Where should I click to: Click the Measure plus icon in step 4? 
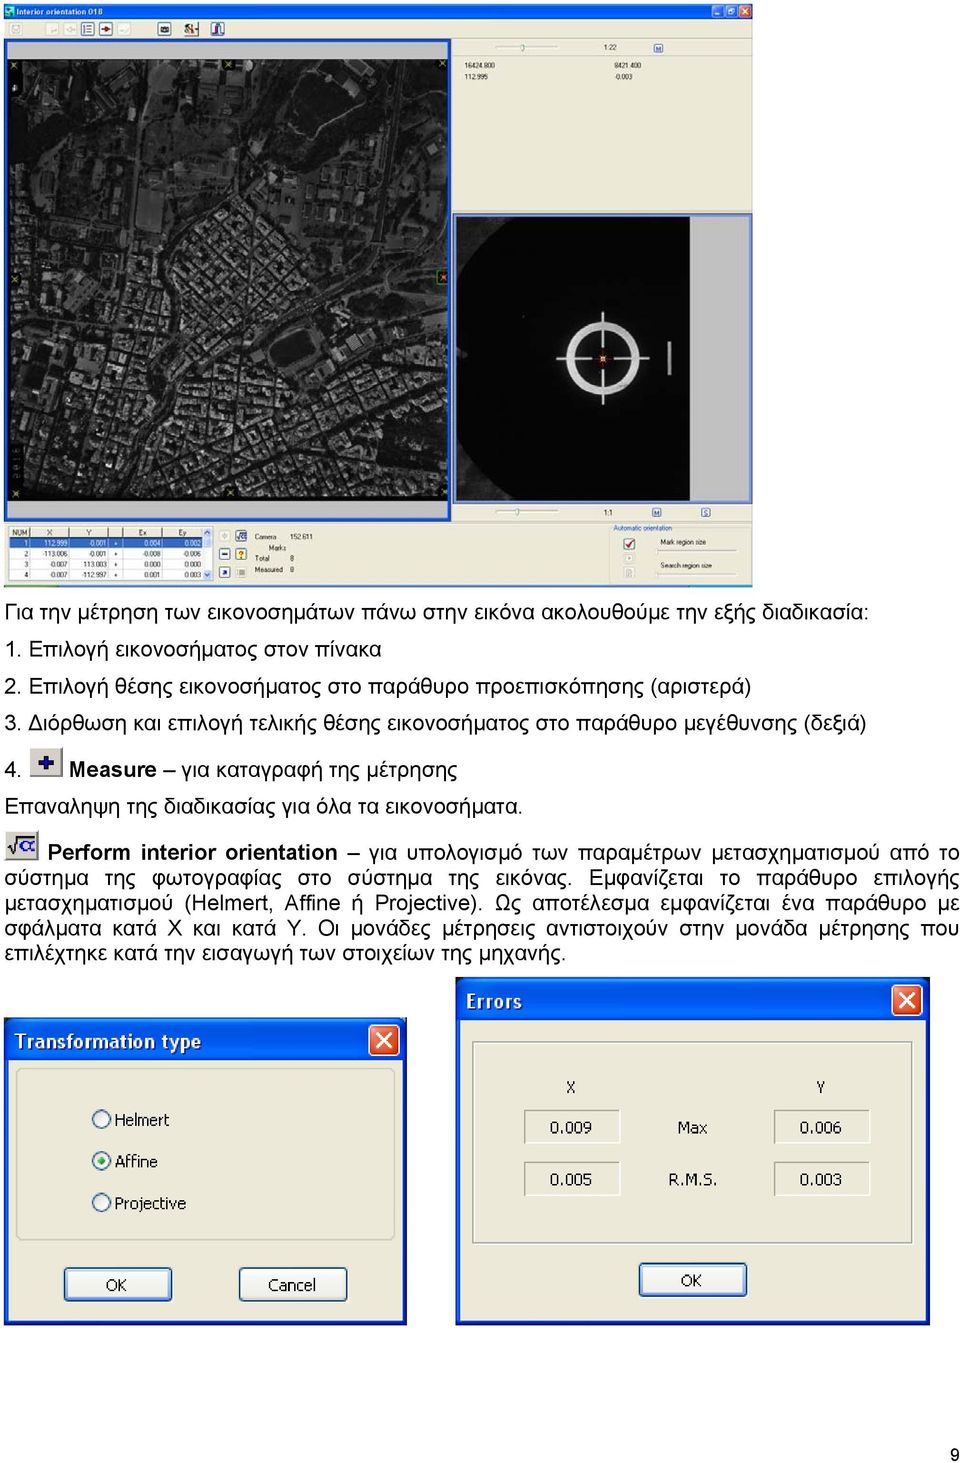pos(46,763)
